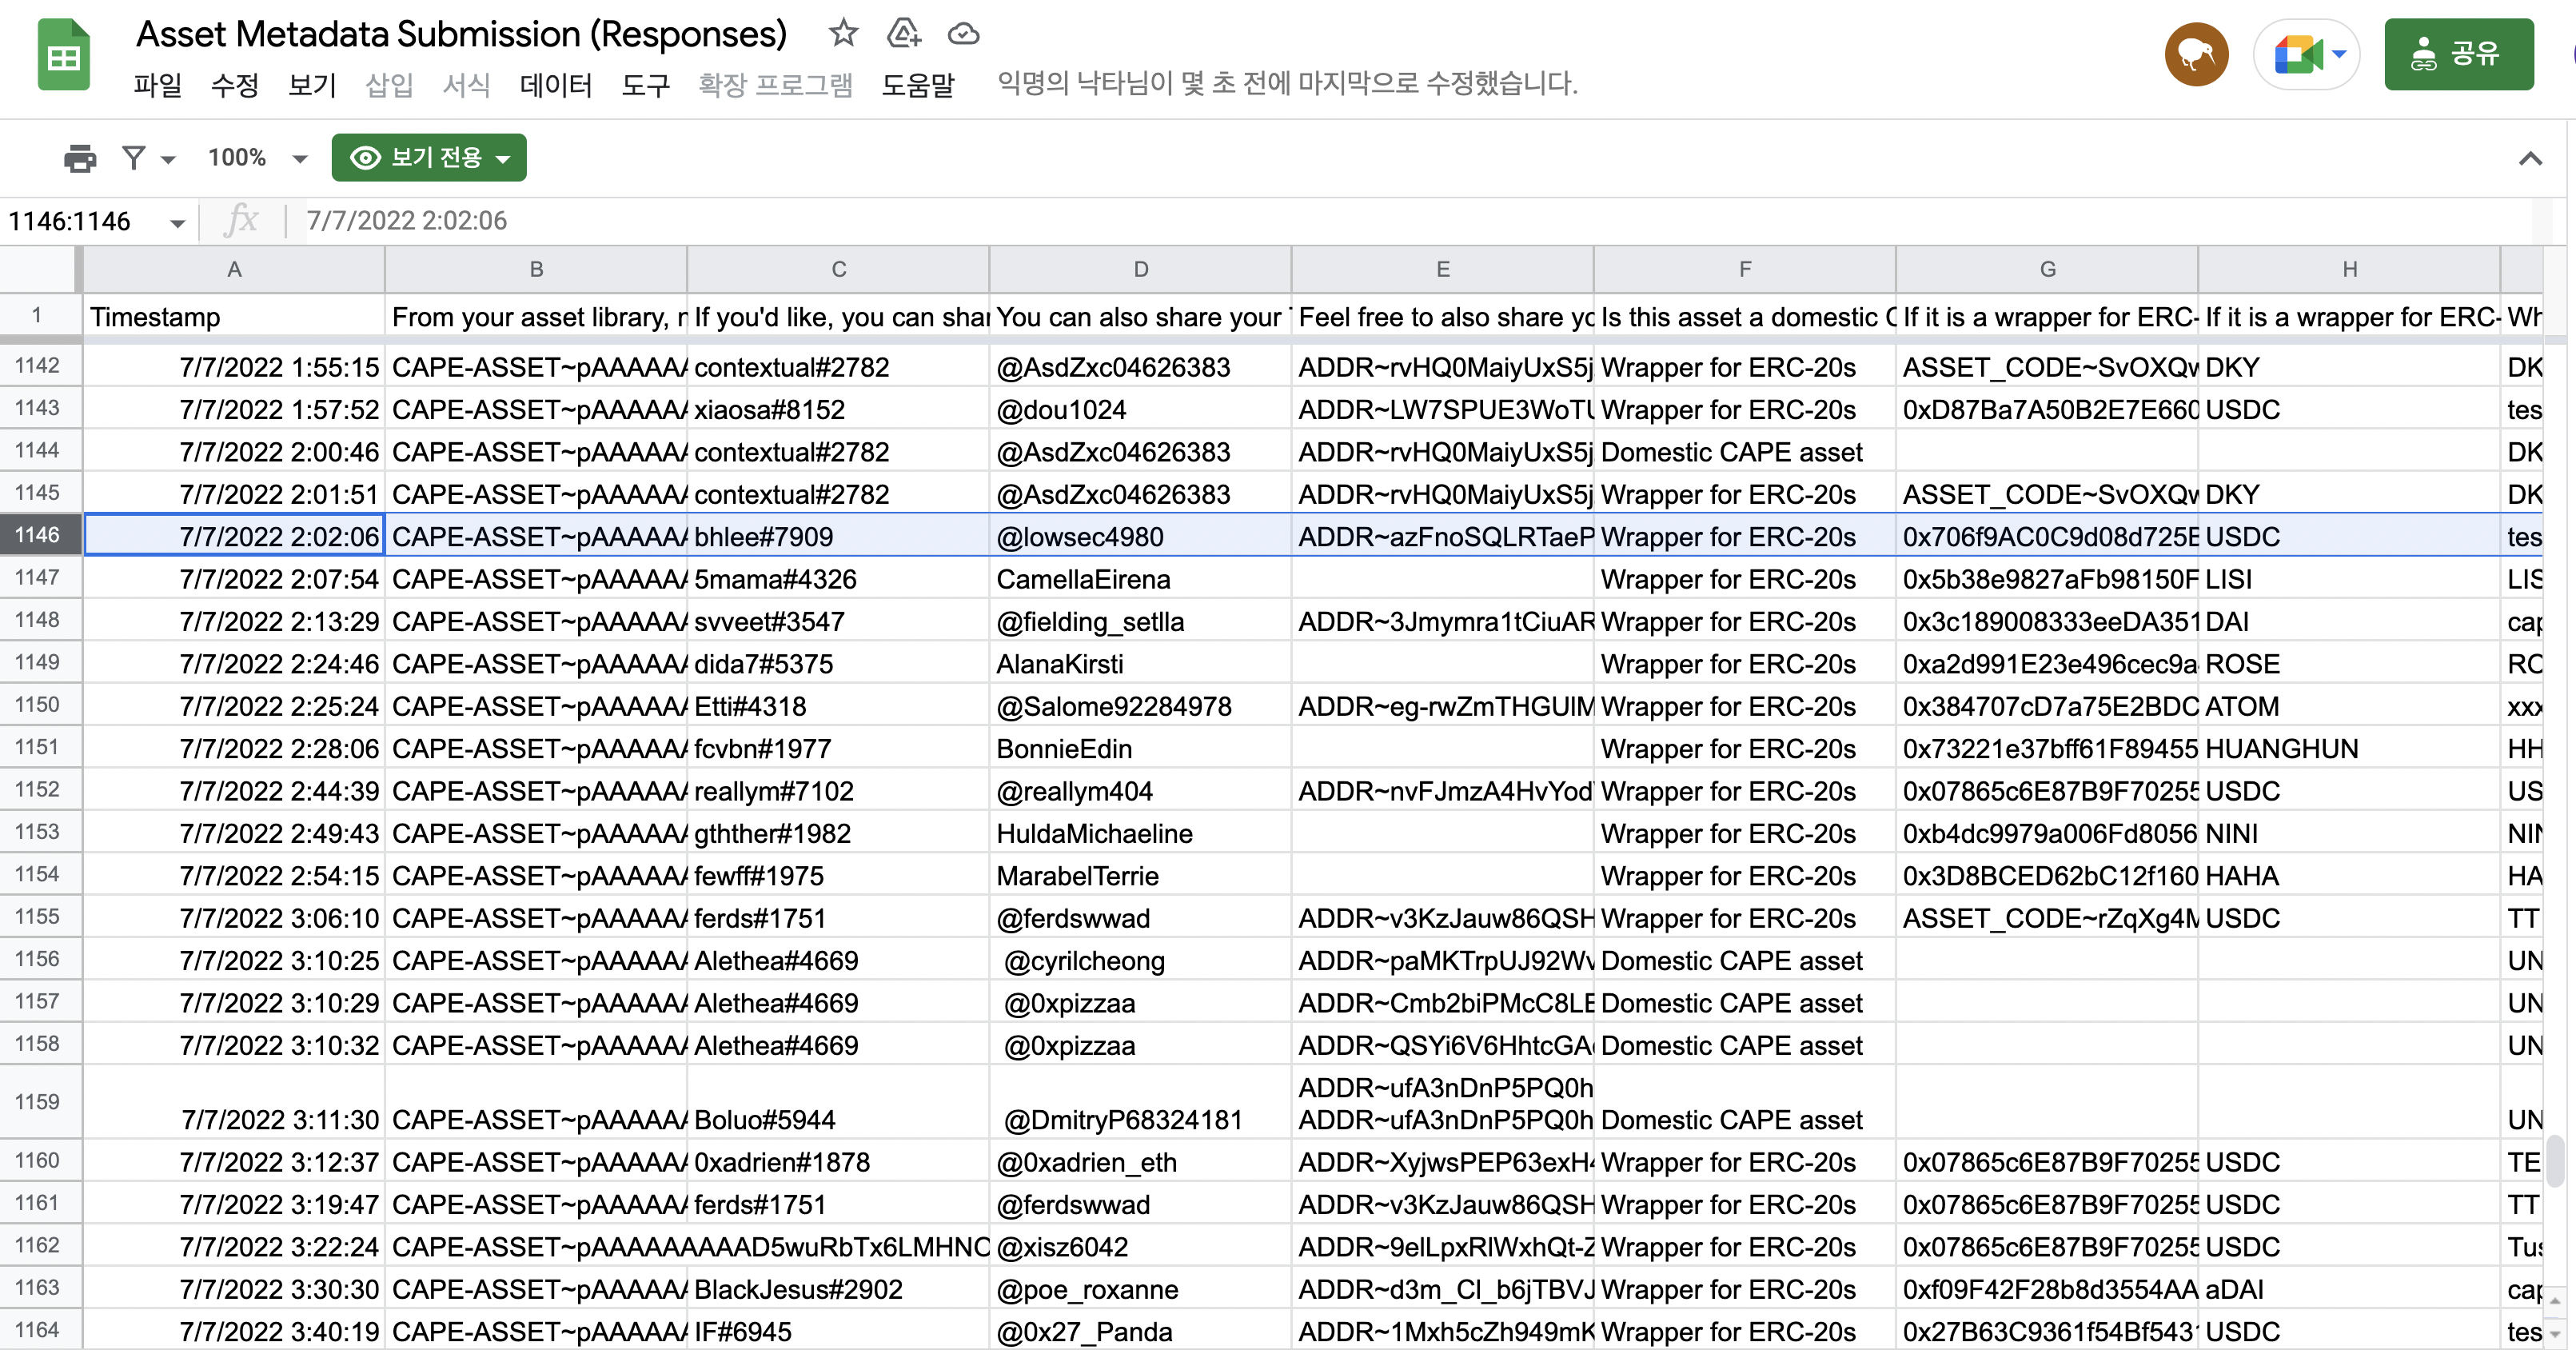
Task: Open the name box cell range dropdown
Action: 177,222
